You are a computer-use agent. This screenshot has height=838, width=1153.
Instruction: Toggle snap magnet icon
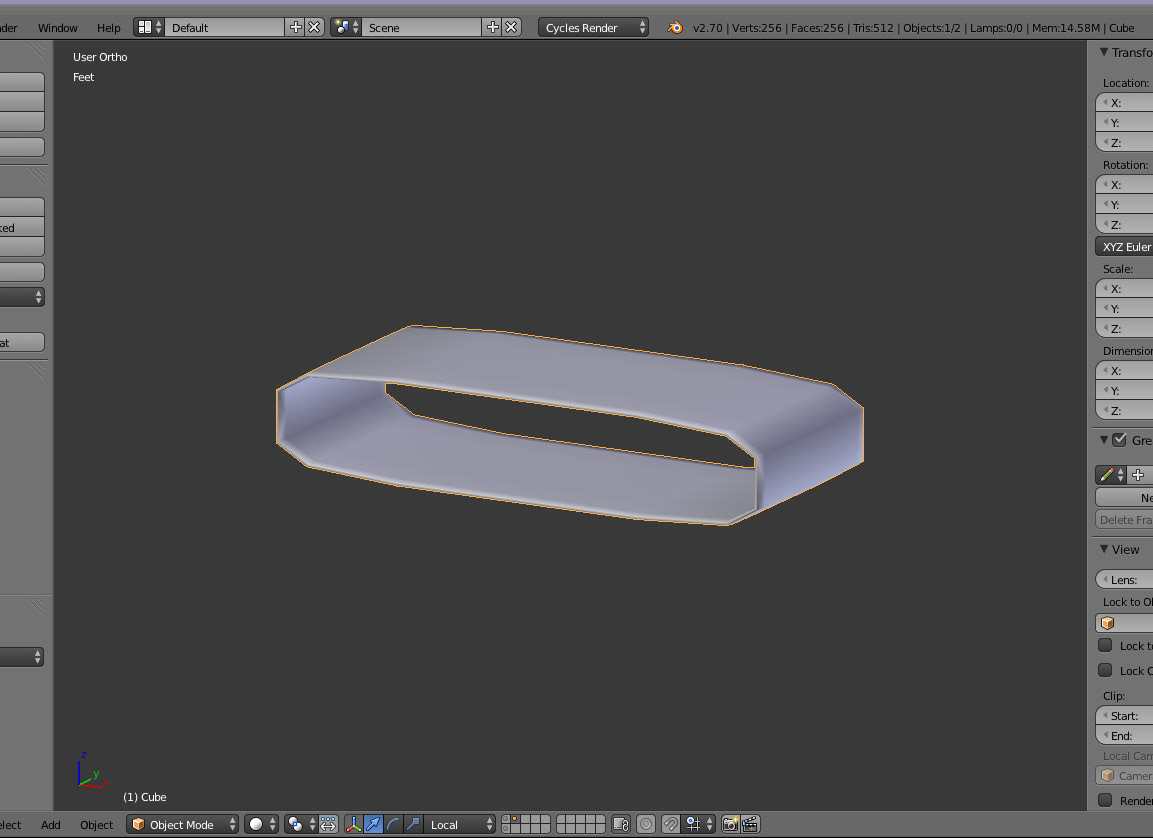pos(671,824)
